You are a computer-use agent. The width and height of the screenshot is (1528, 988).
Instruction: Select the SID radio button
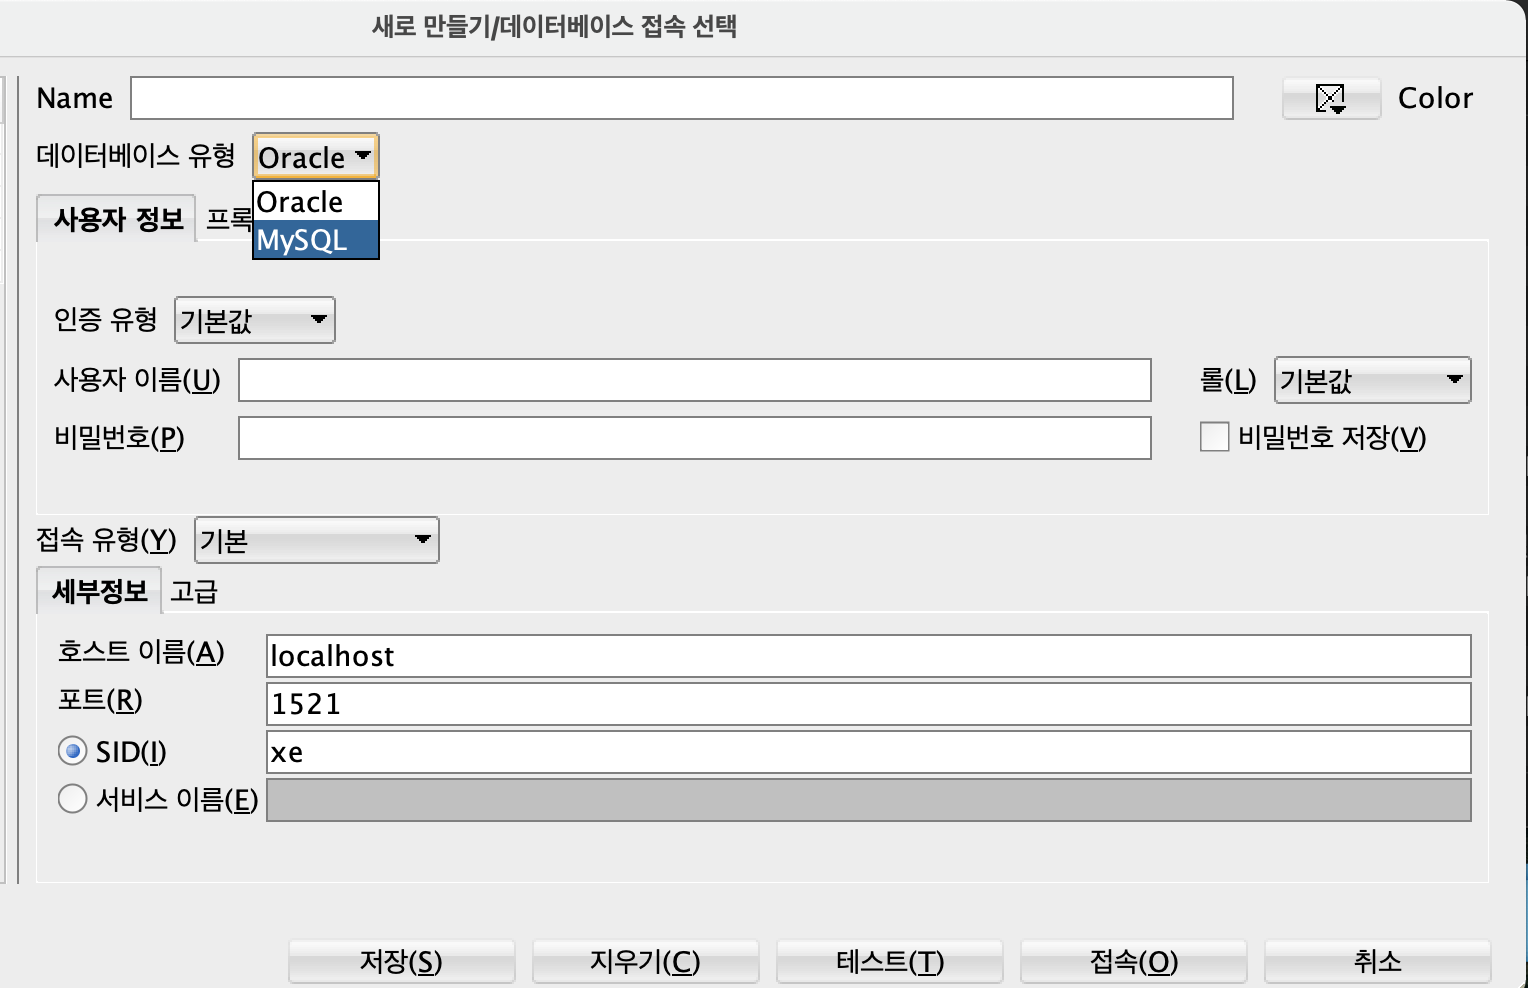tap(72, 751)
